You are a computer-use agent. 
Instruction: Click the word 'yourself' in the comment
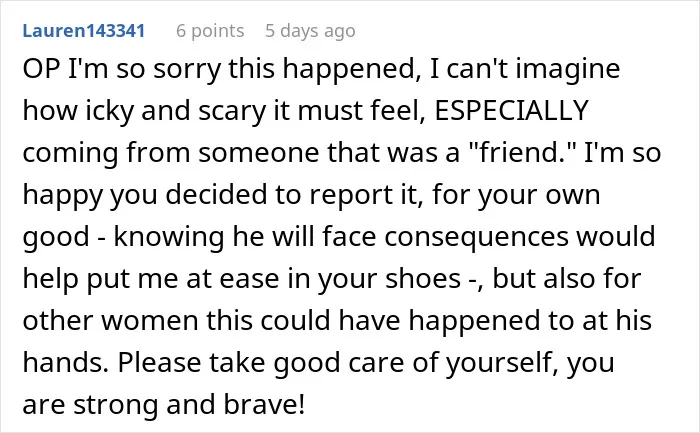point(502,362)
